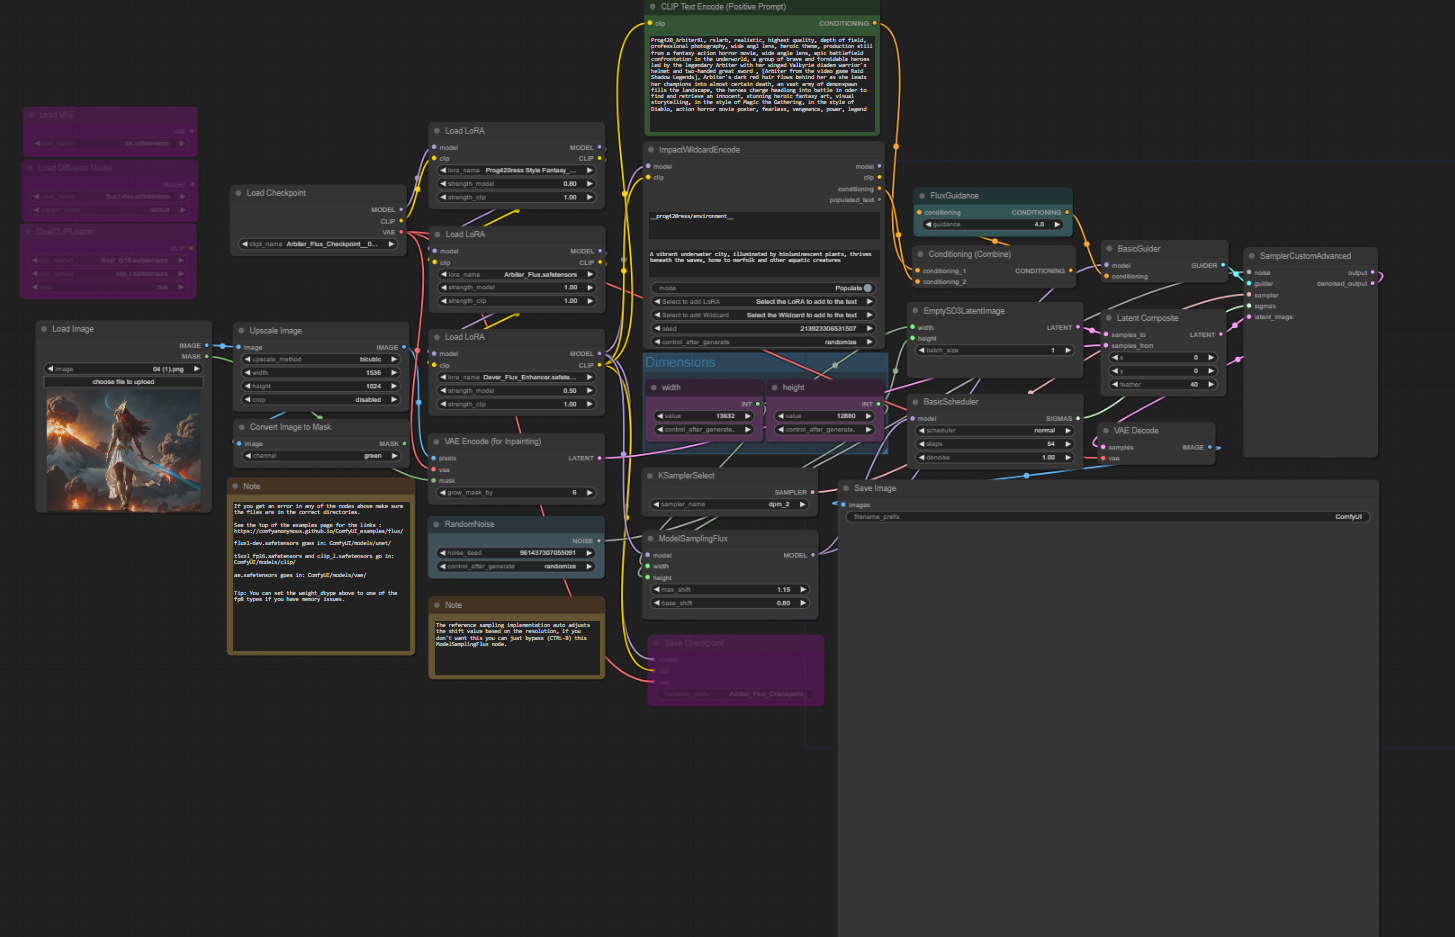Open the sampler_name dropdown showing dpm_2

coord(729,504)
